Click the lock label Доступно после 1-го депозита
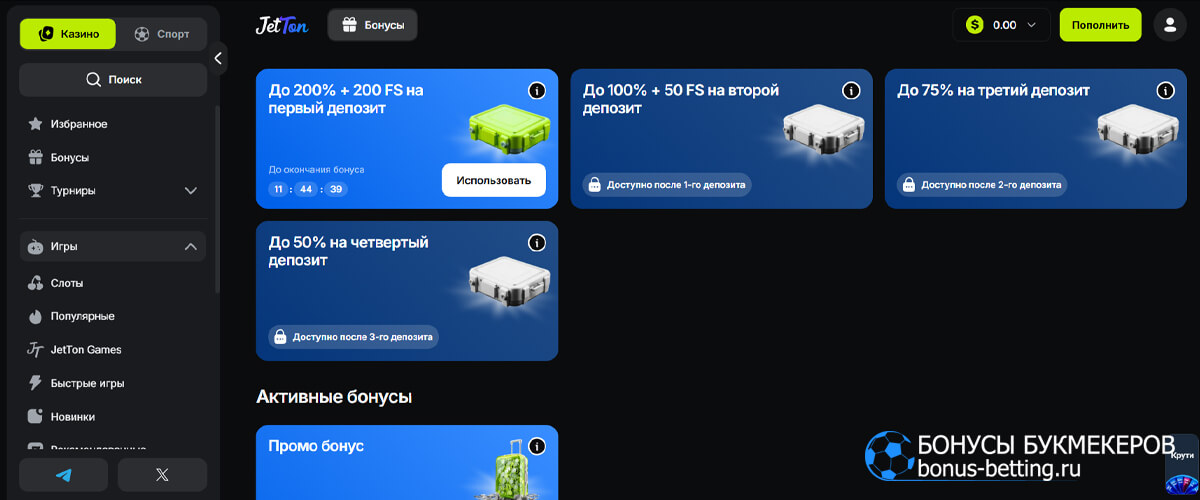This screenshot has height=500, width=1200. tap(667, 185)
